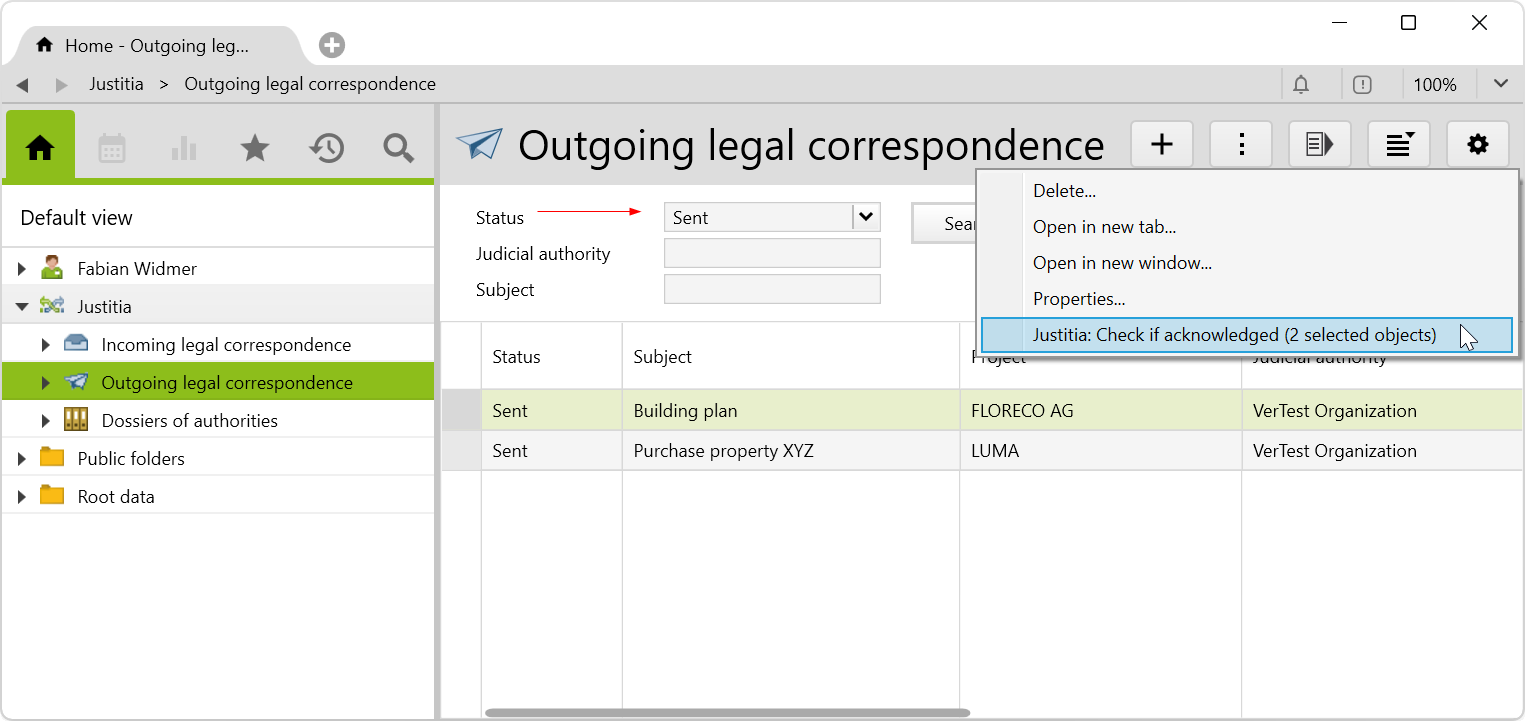Screen dimensions: 1525x721
Task: Open the search magnifier tab
Action: (398, 148)
